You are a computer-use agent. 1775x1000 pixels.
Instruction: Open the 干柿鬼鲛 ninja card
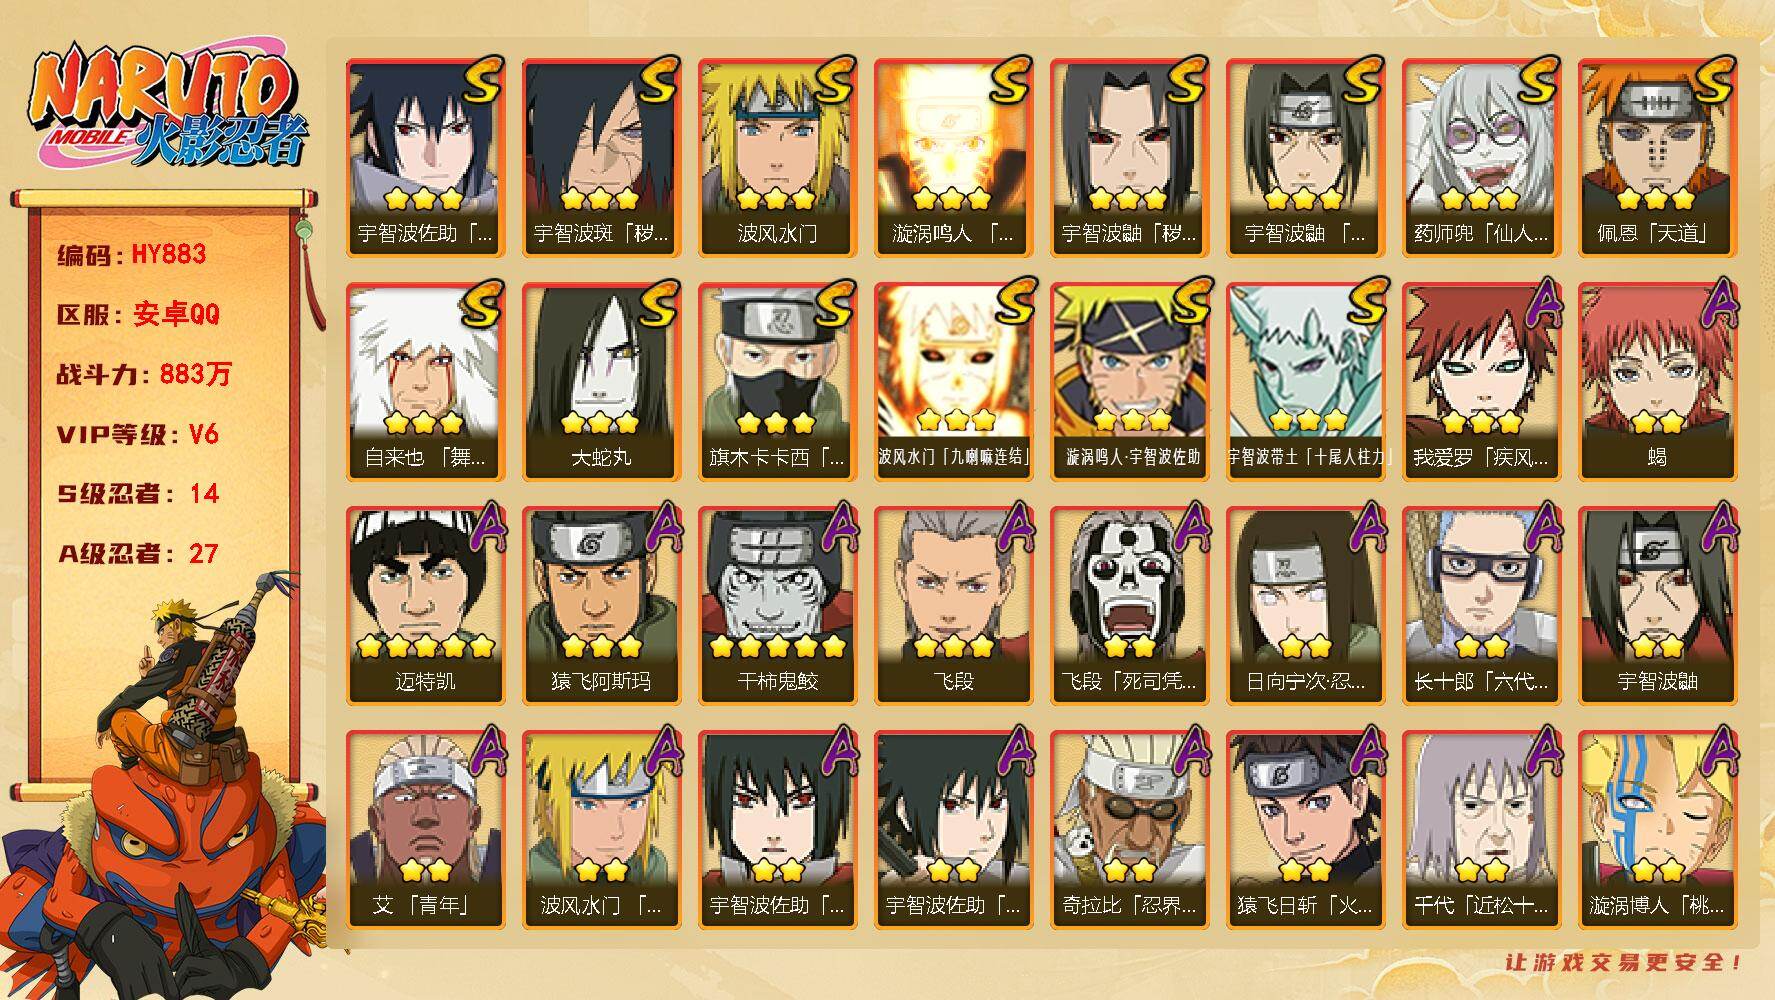point(776,605)
